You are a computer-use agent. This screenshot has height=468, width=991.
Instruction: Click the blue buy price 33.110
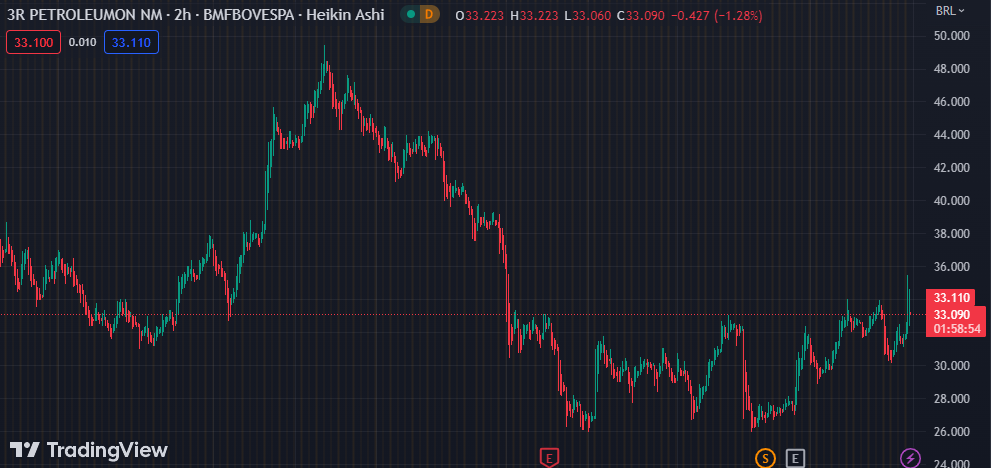tap(131, 42)
